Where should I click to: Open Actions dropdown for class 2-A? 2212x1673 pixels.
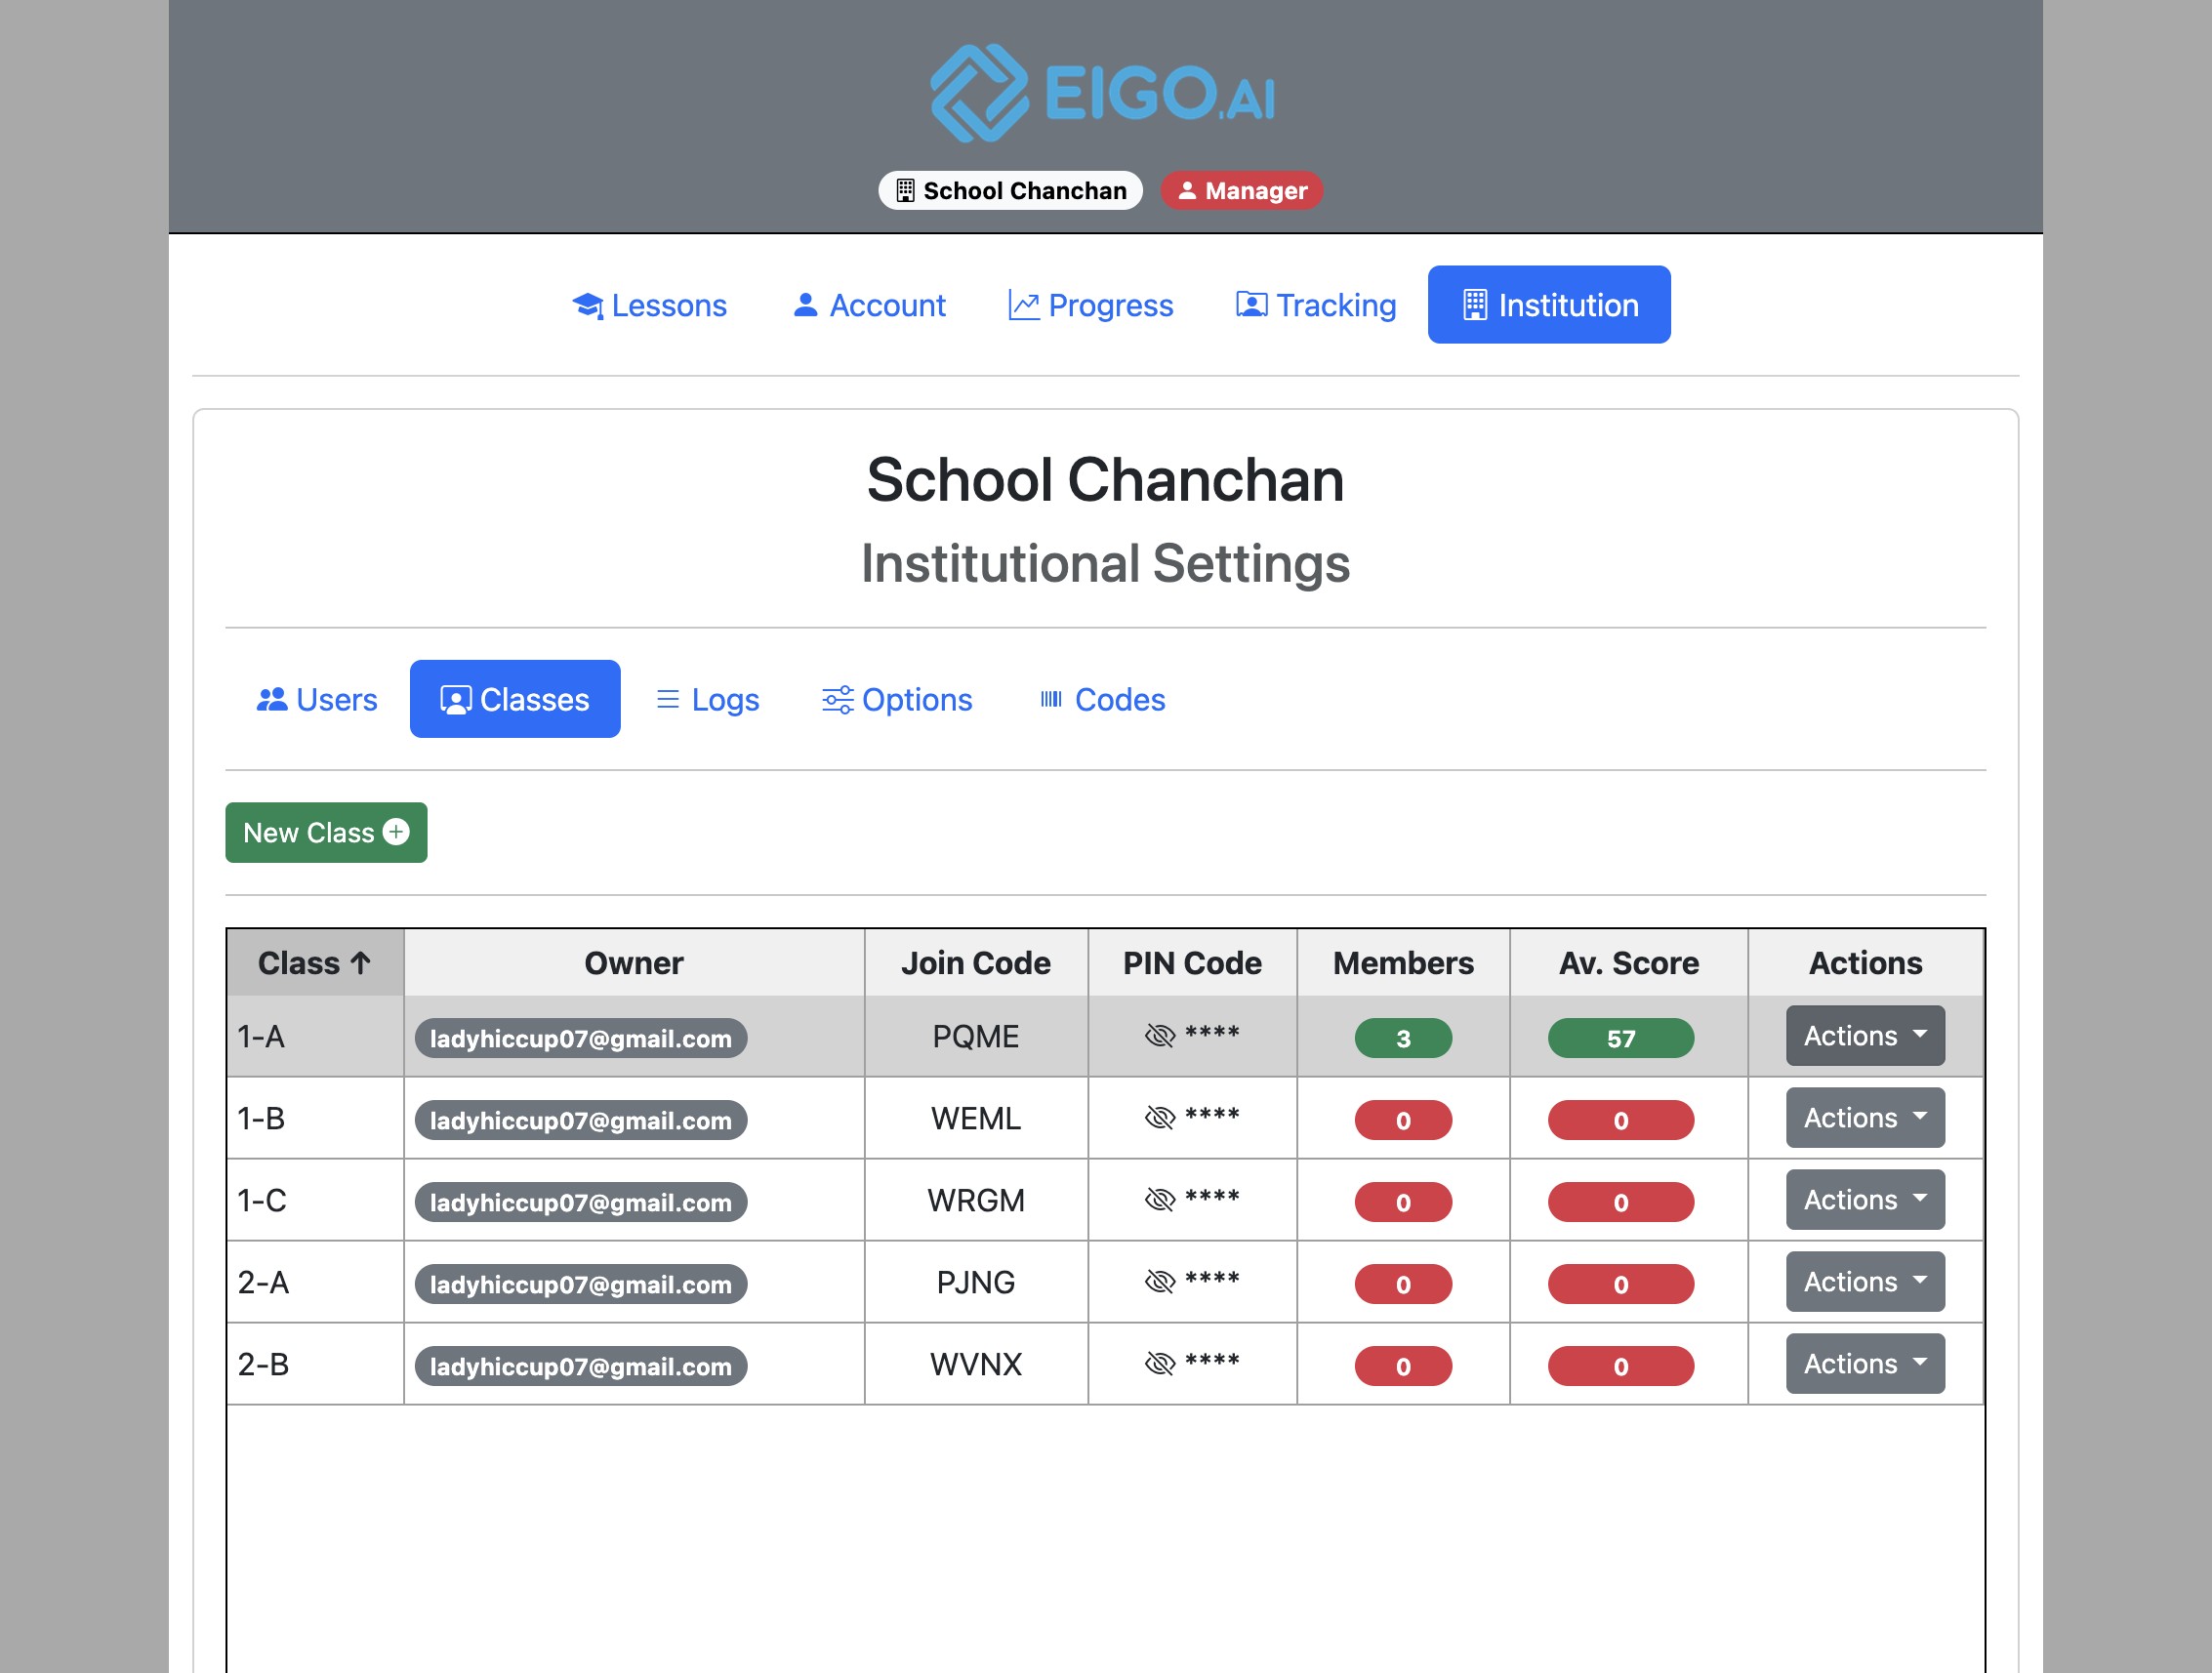[x=1865, y=1281]
